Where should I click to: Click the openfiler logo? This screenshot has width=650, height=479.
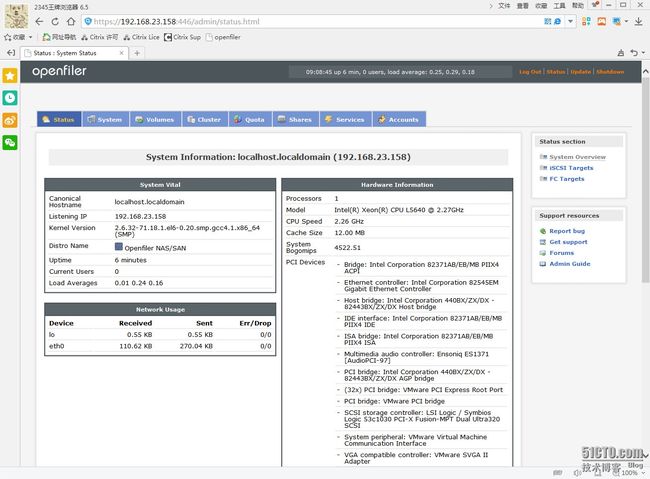click(x=59, y=71)
